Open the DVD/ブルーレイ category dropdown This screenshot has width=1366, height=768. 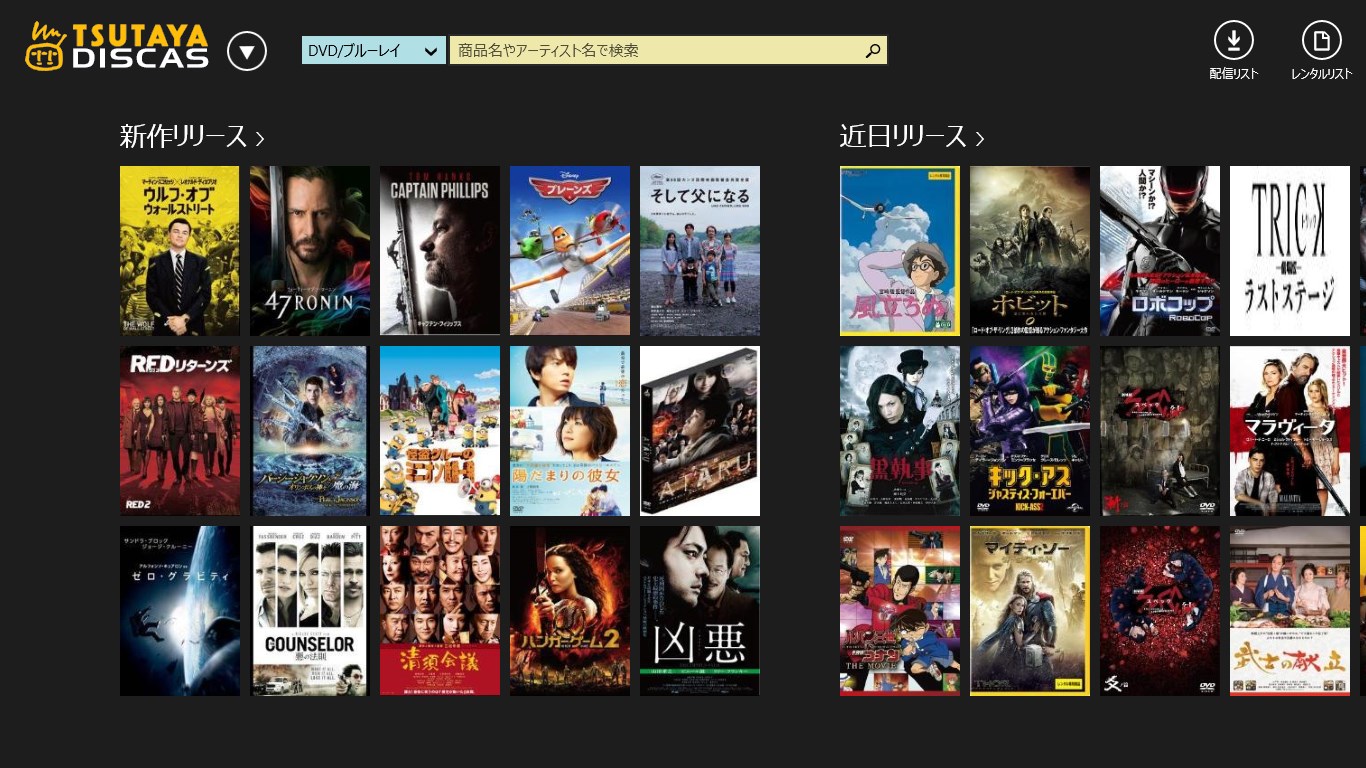pos(374,51)
